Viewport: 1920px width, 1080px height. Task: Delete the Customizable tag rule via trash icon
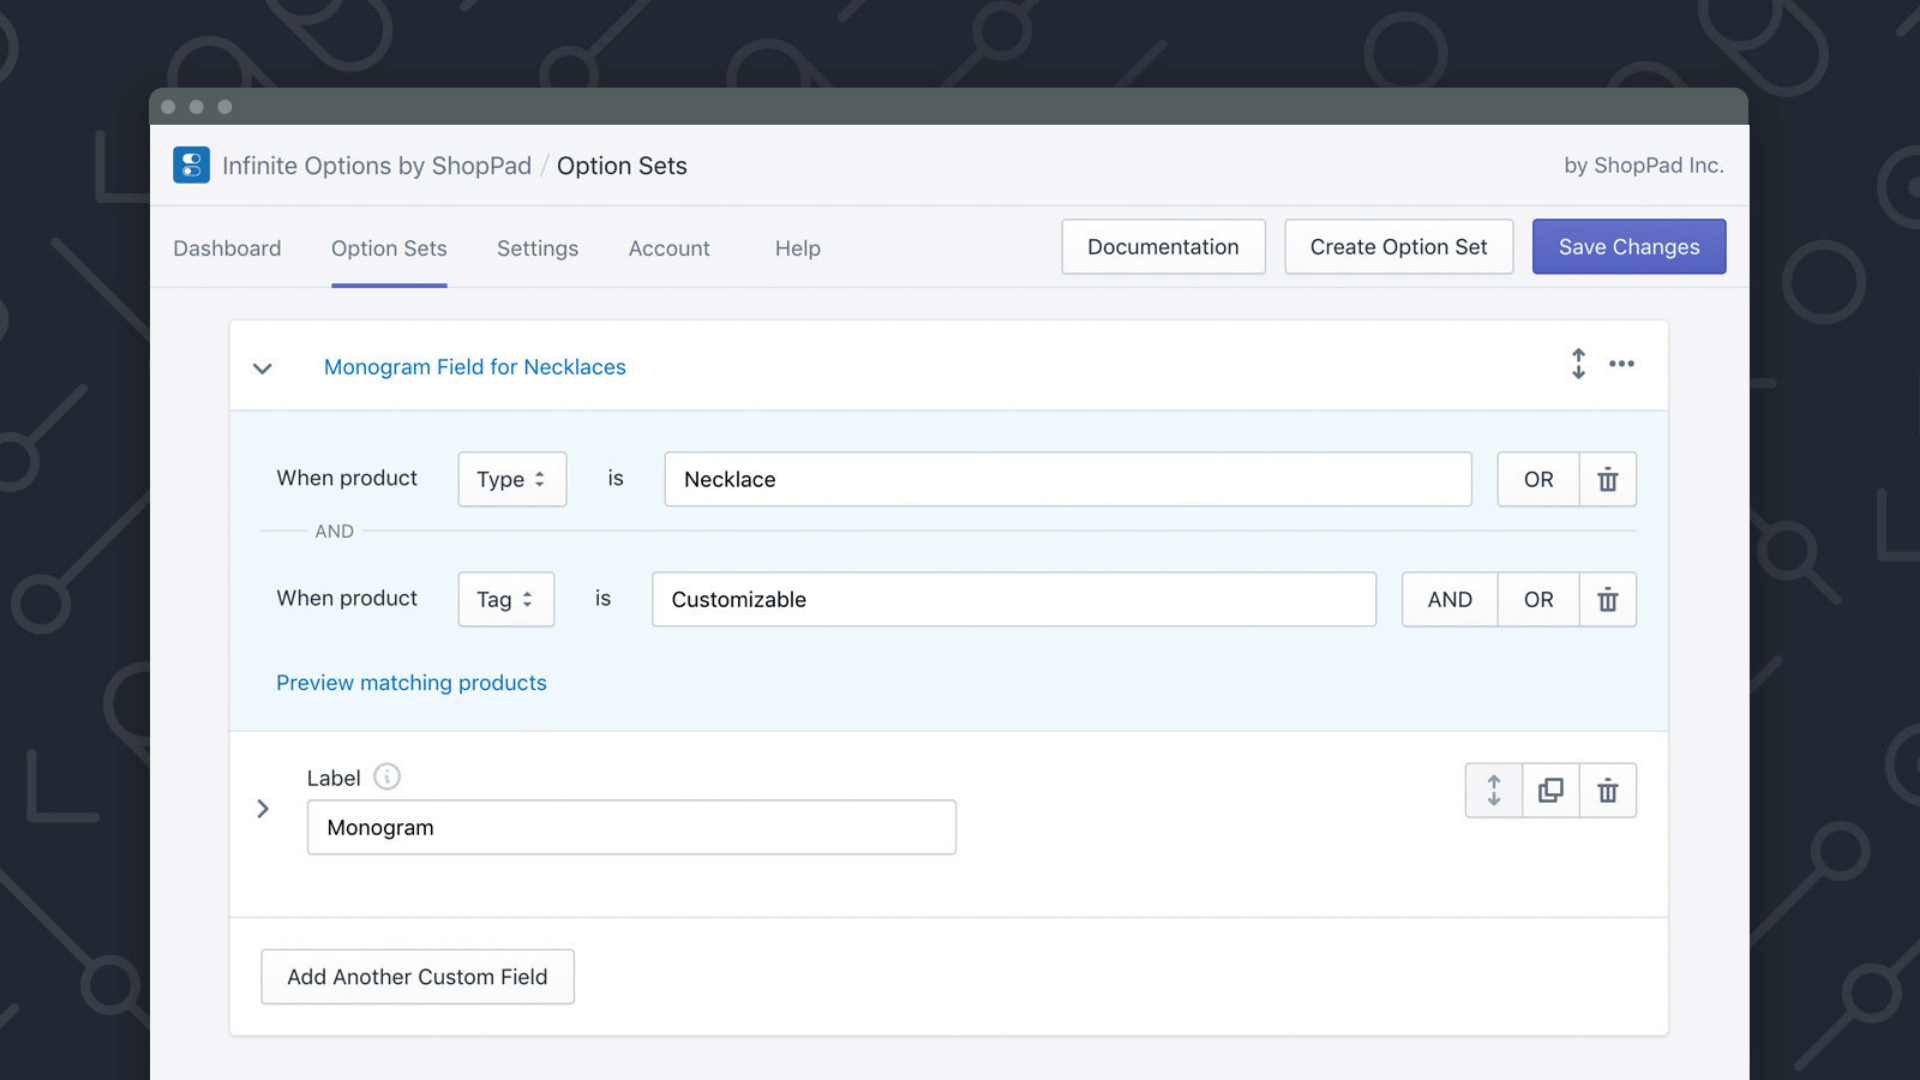1607,600
